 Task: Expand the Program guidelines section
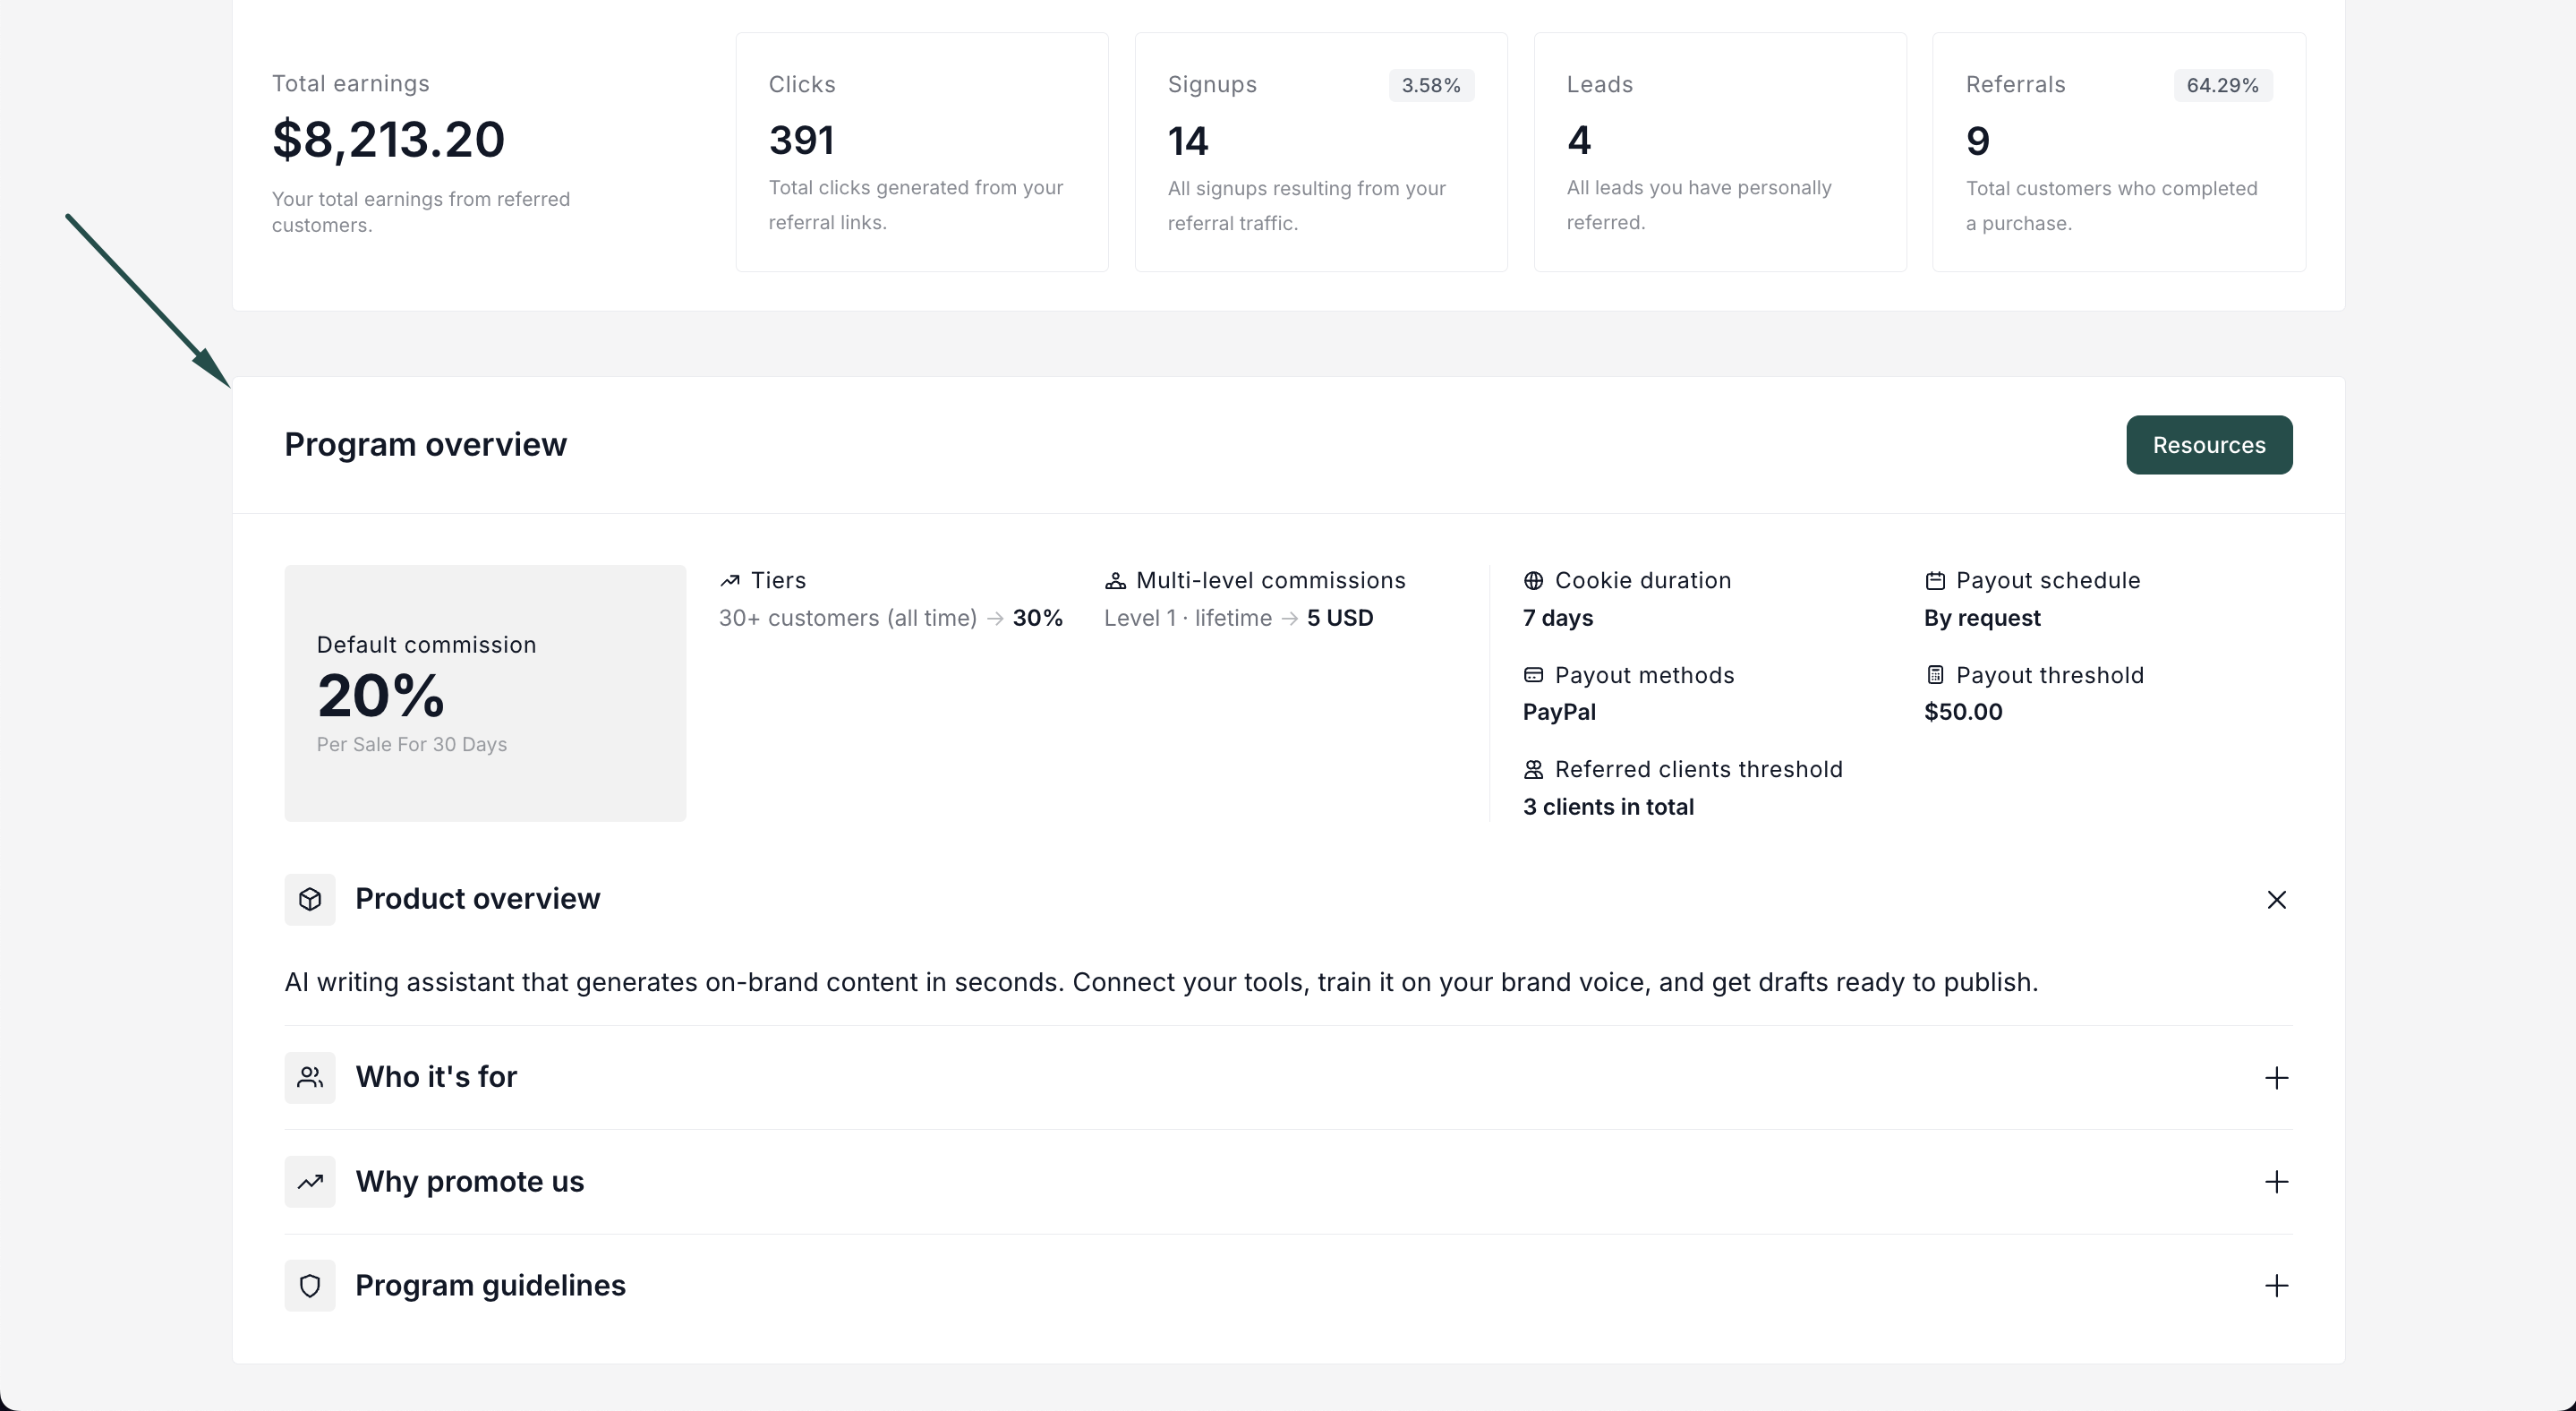[2276, 1285]
